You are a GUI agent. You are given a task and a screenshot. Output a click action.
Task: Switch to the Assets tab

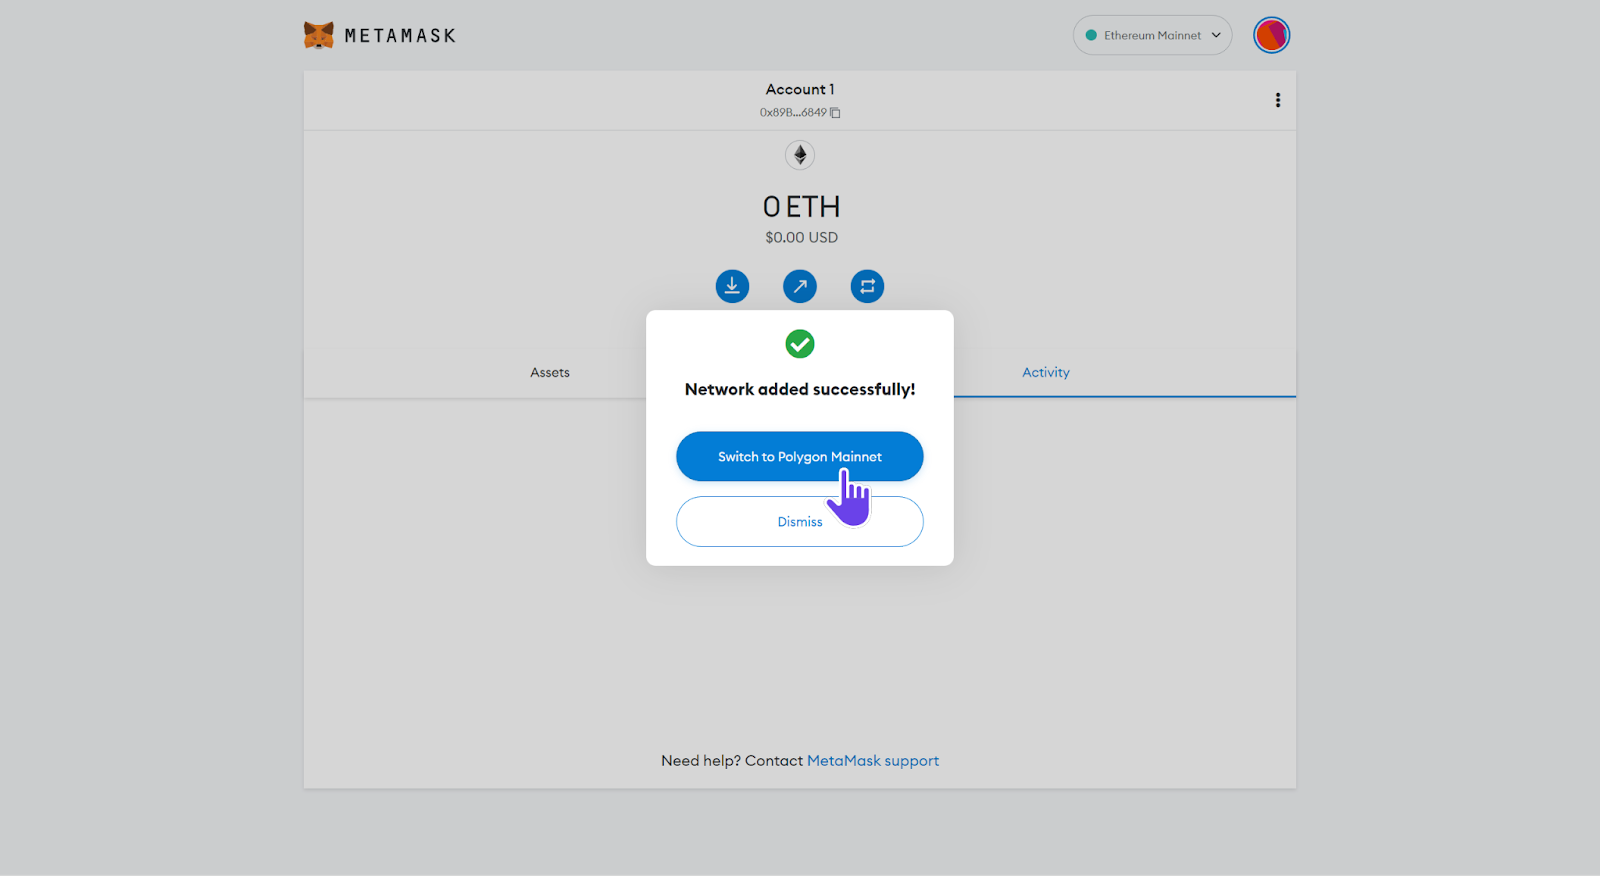tap(550, 372)
